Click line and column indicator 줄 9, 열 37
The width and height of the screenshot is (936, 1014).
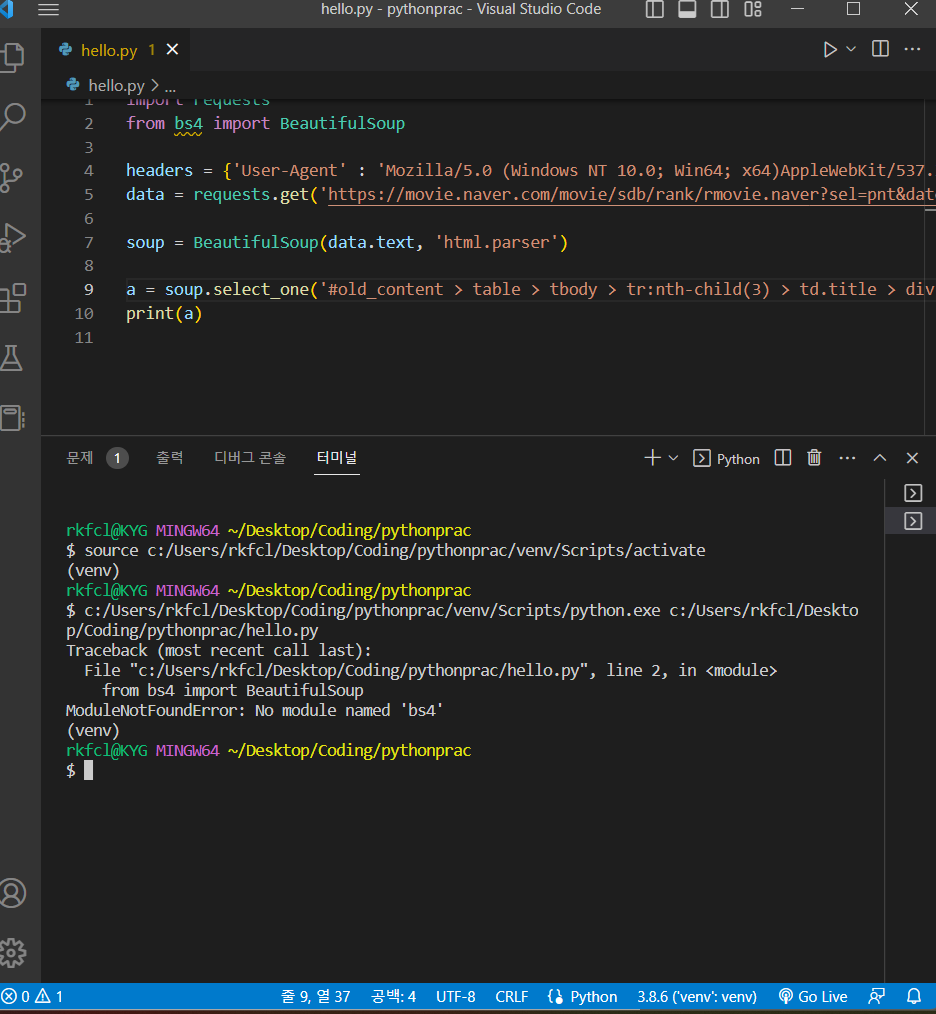tap(316, 997)
